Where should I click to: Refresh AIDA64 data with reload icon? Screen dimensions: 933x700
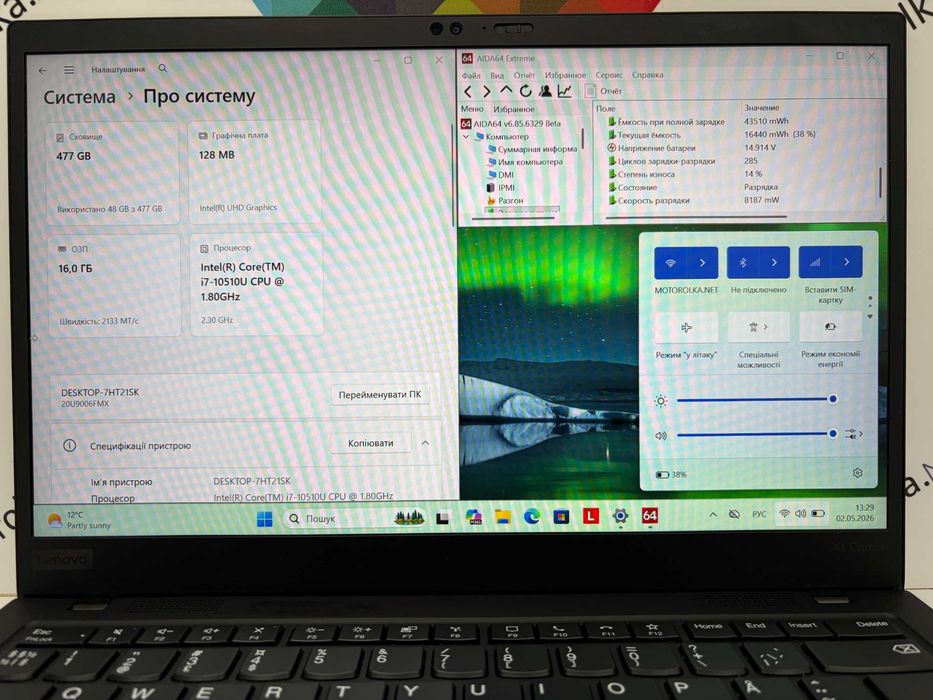(x=525, y=91)
